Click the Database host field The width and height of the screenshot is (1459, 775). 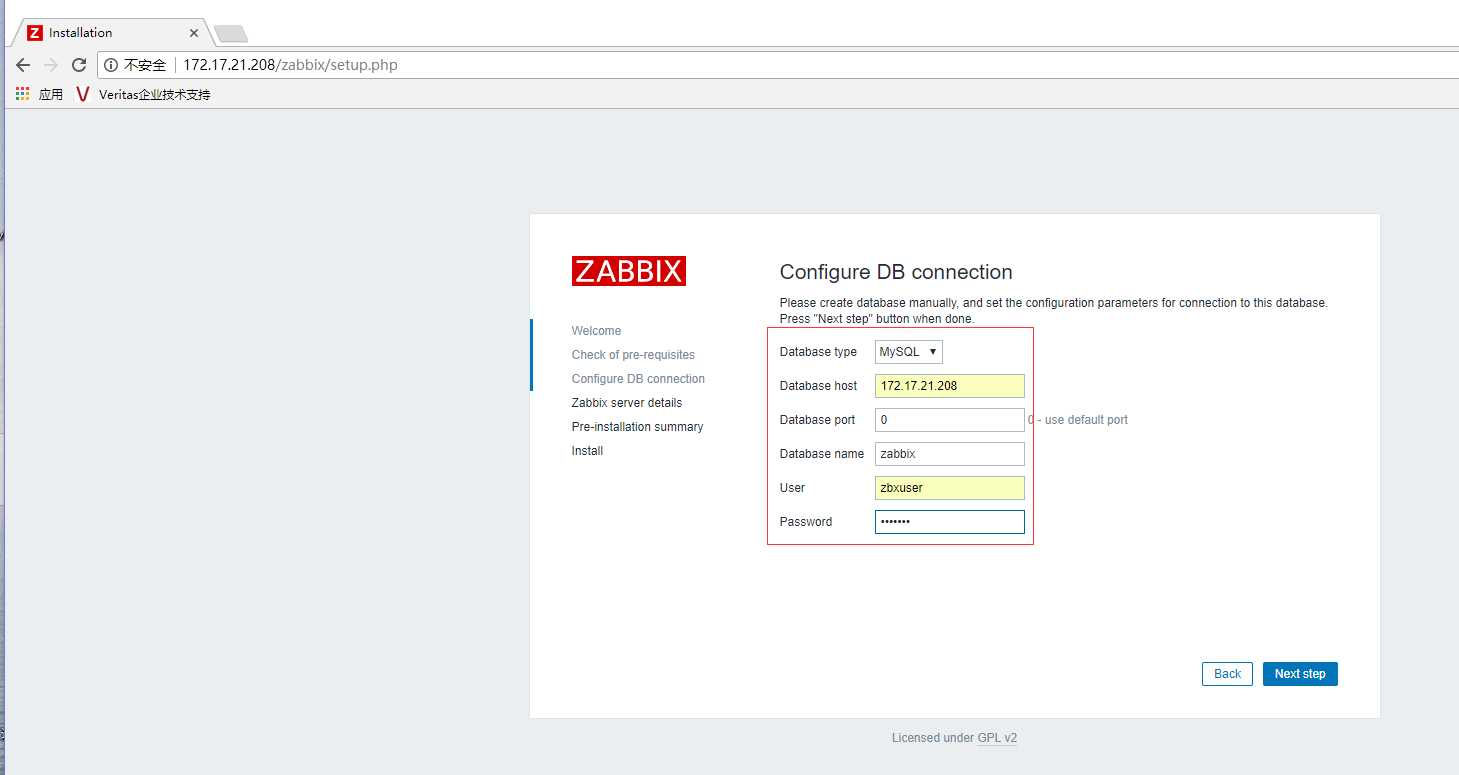coord(950,386)
